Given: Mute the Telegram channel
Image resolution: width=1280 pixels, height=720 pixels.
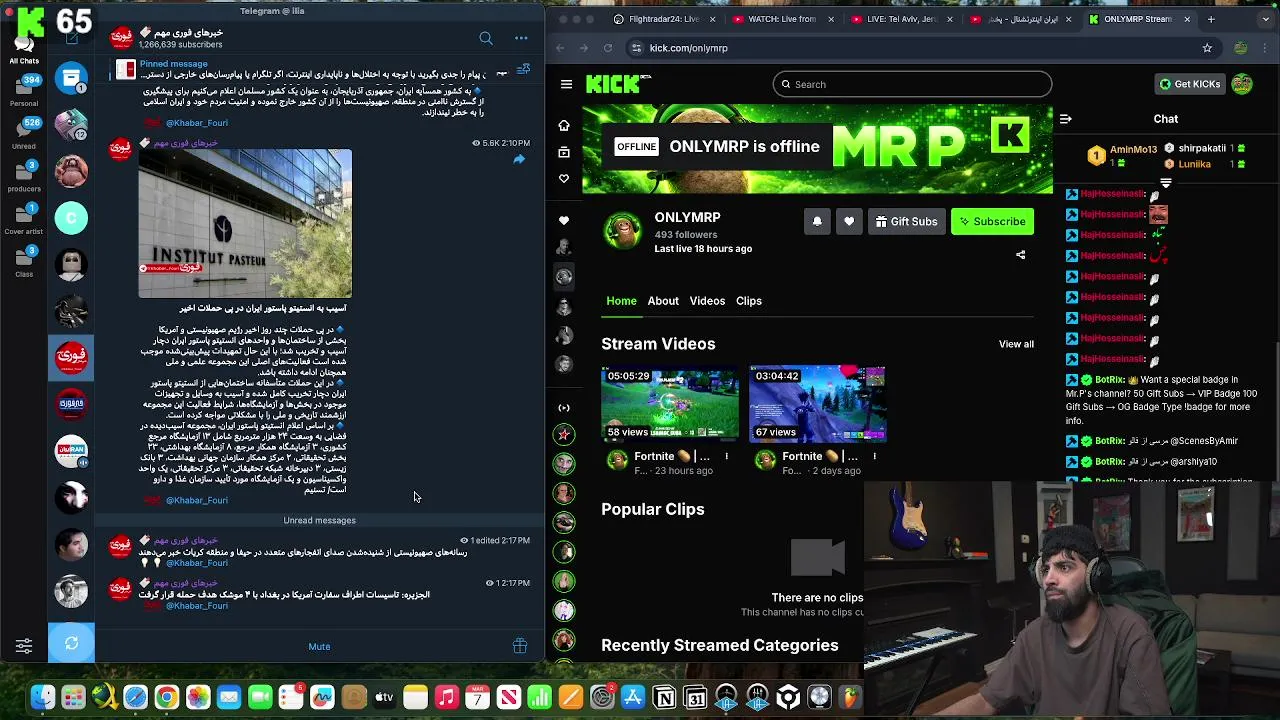Looking at the screenshot, I should click(x=319, y=646).
